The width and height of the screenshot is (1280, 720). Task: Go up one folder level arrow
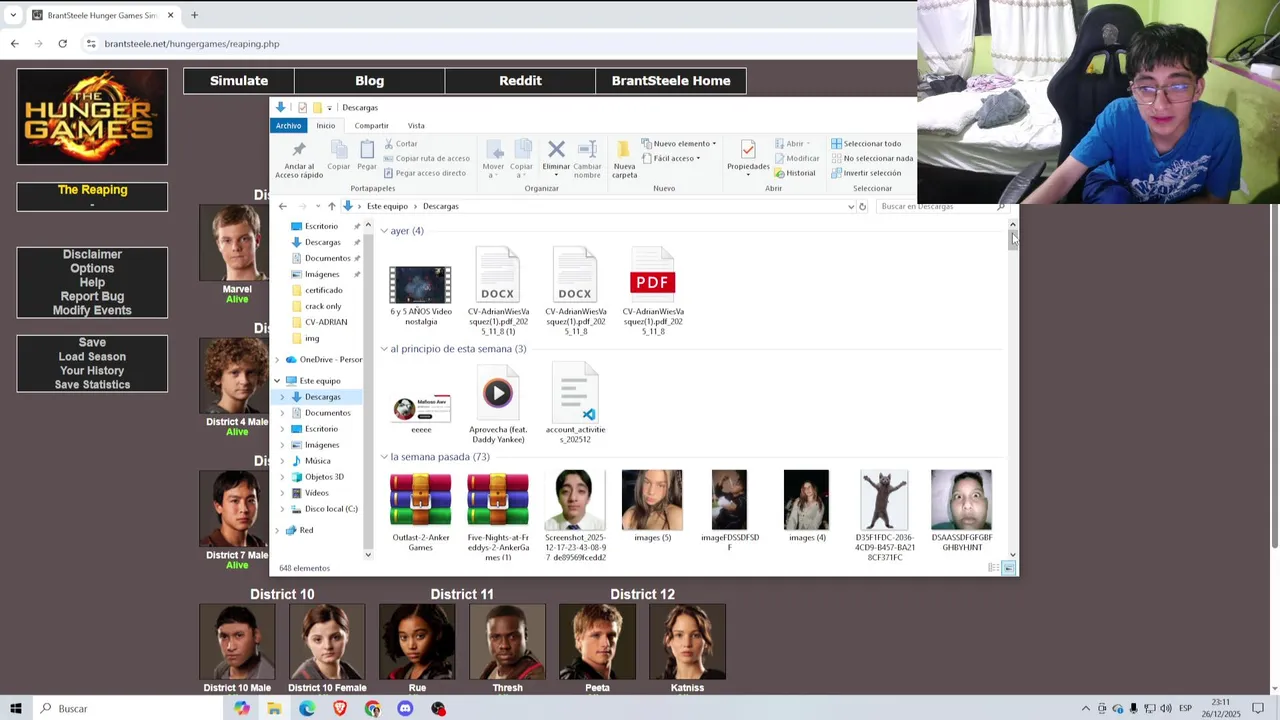pyautogui.click(x=332, y=206)
